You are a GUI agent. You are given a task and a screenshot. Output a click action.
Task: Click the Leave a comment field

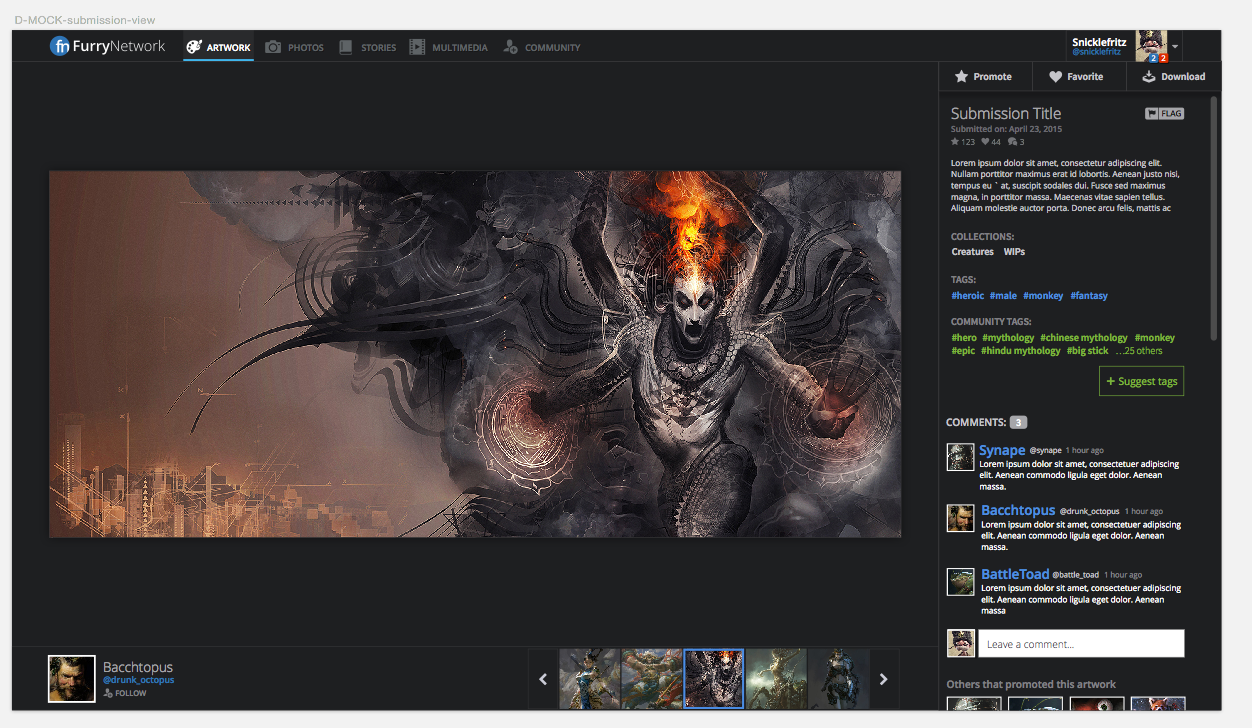click(1080, 644)
